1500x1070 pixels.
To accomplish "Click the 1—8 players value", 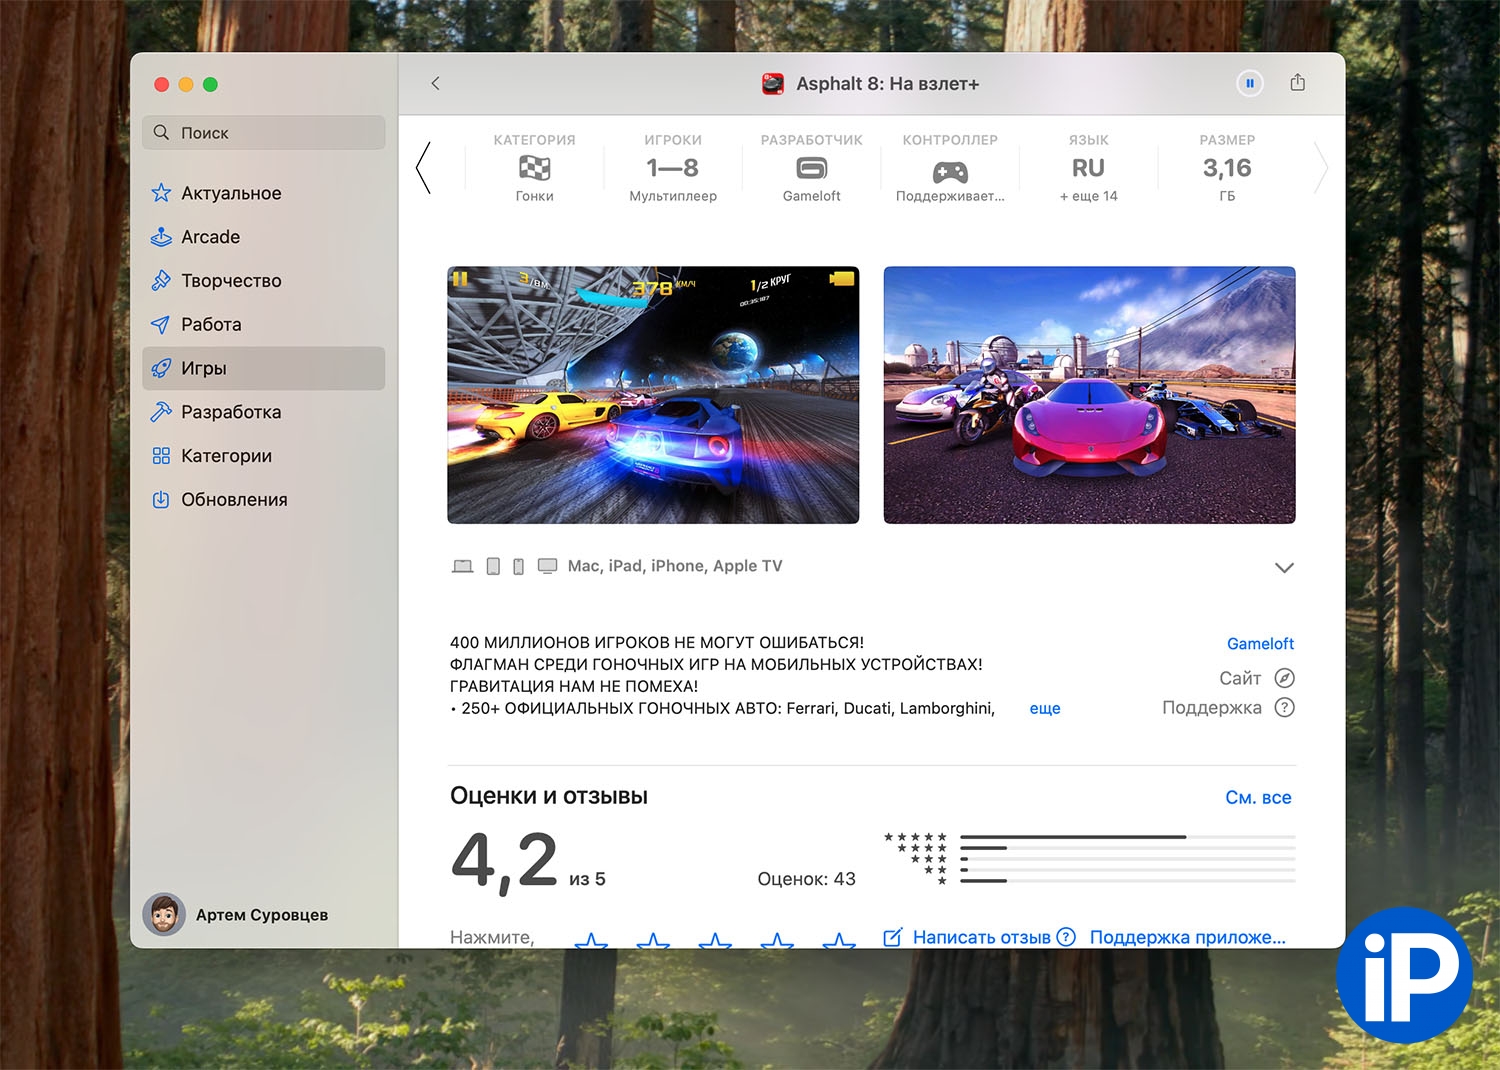I will pyautogui.click(x=673, y=168).
